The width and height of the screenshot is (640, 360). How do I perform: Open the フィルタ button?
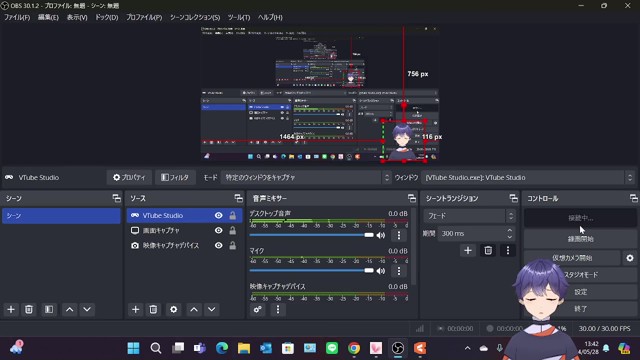pos(175,178)
